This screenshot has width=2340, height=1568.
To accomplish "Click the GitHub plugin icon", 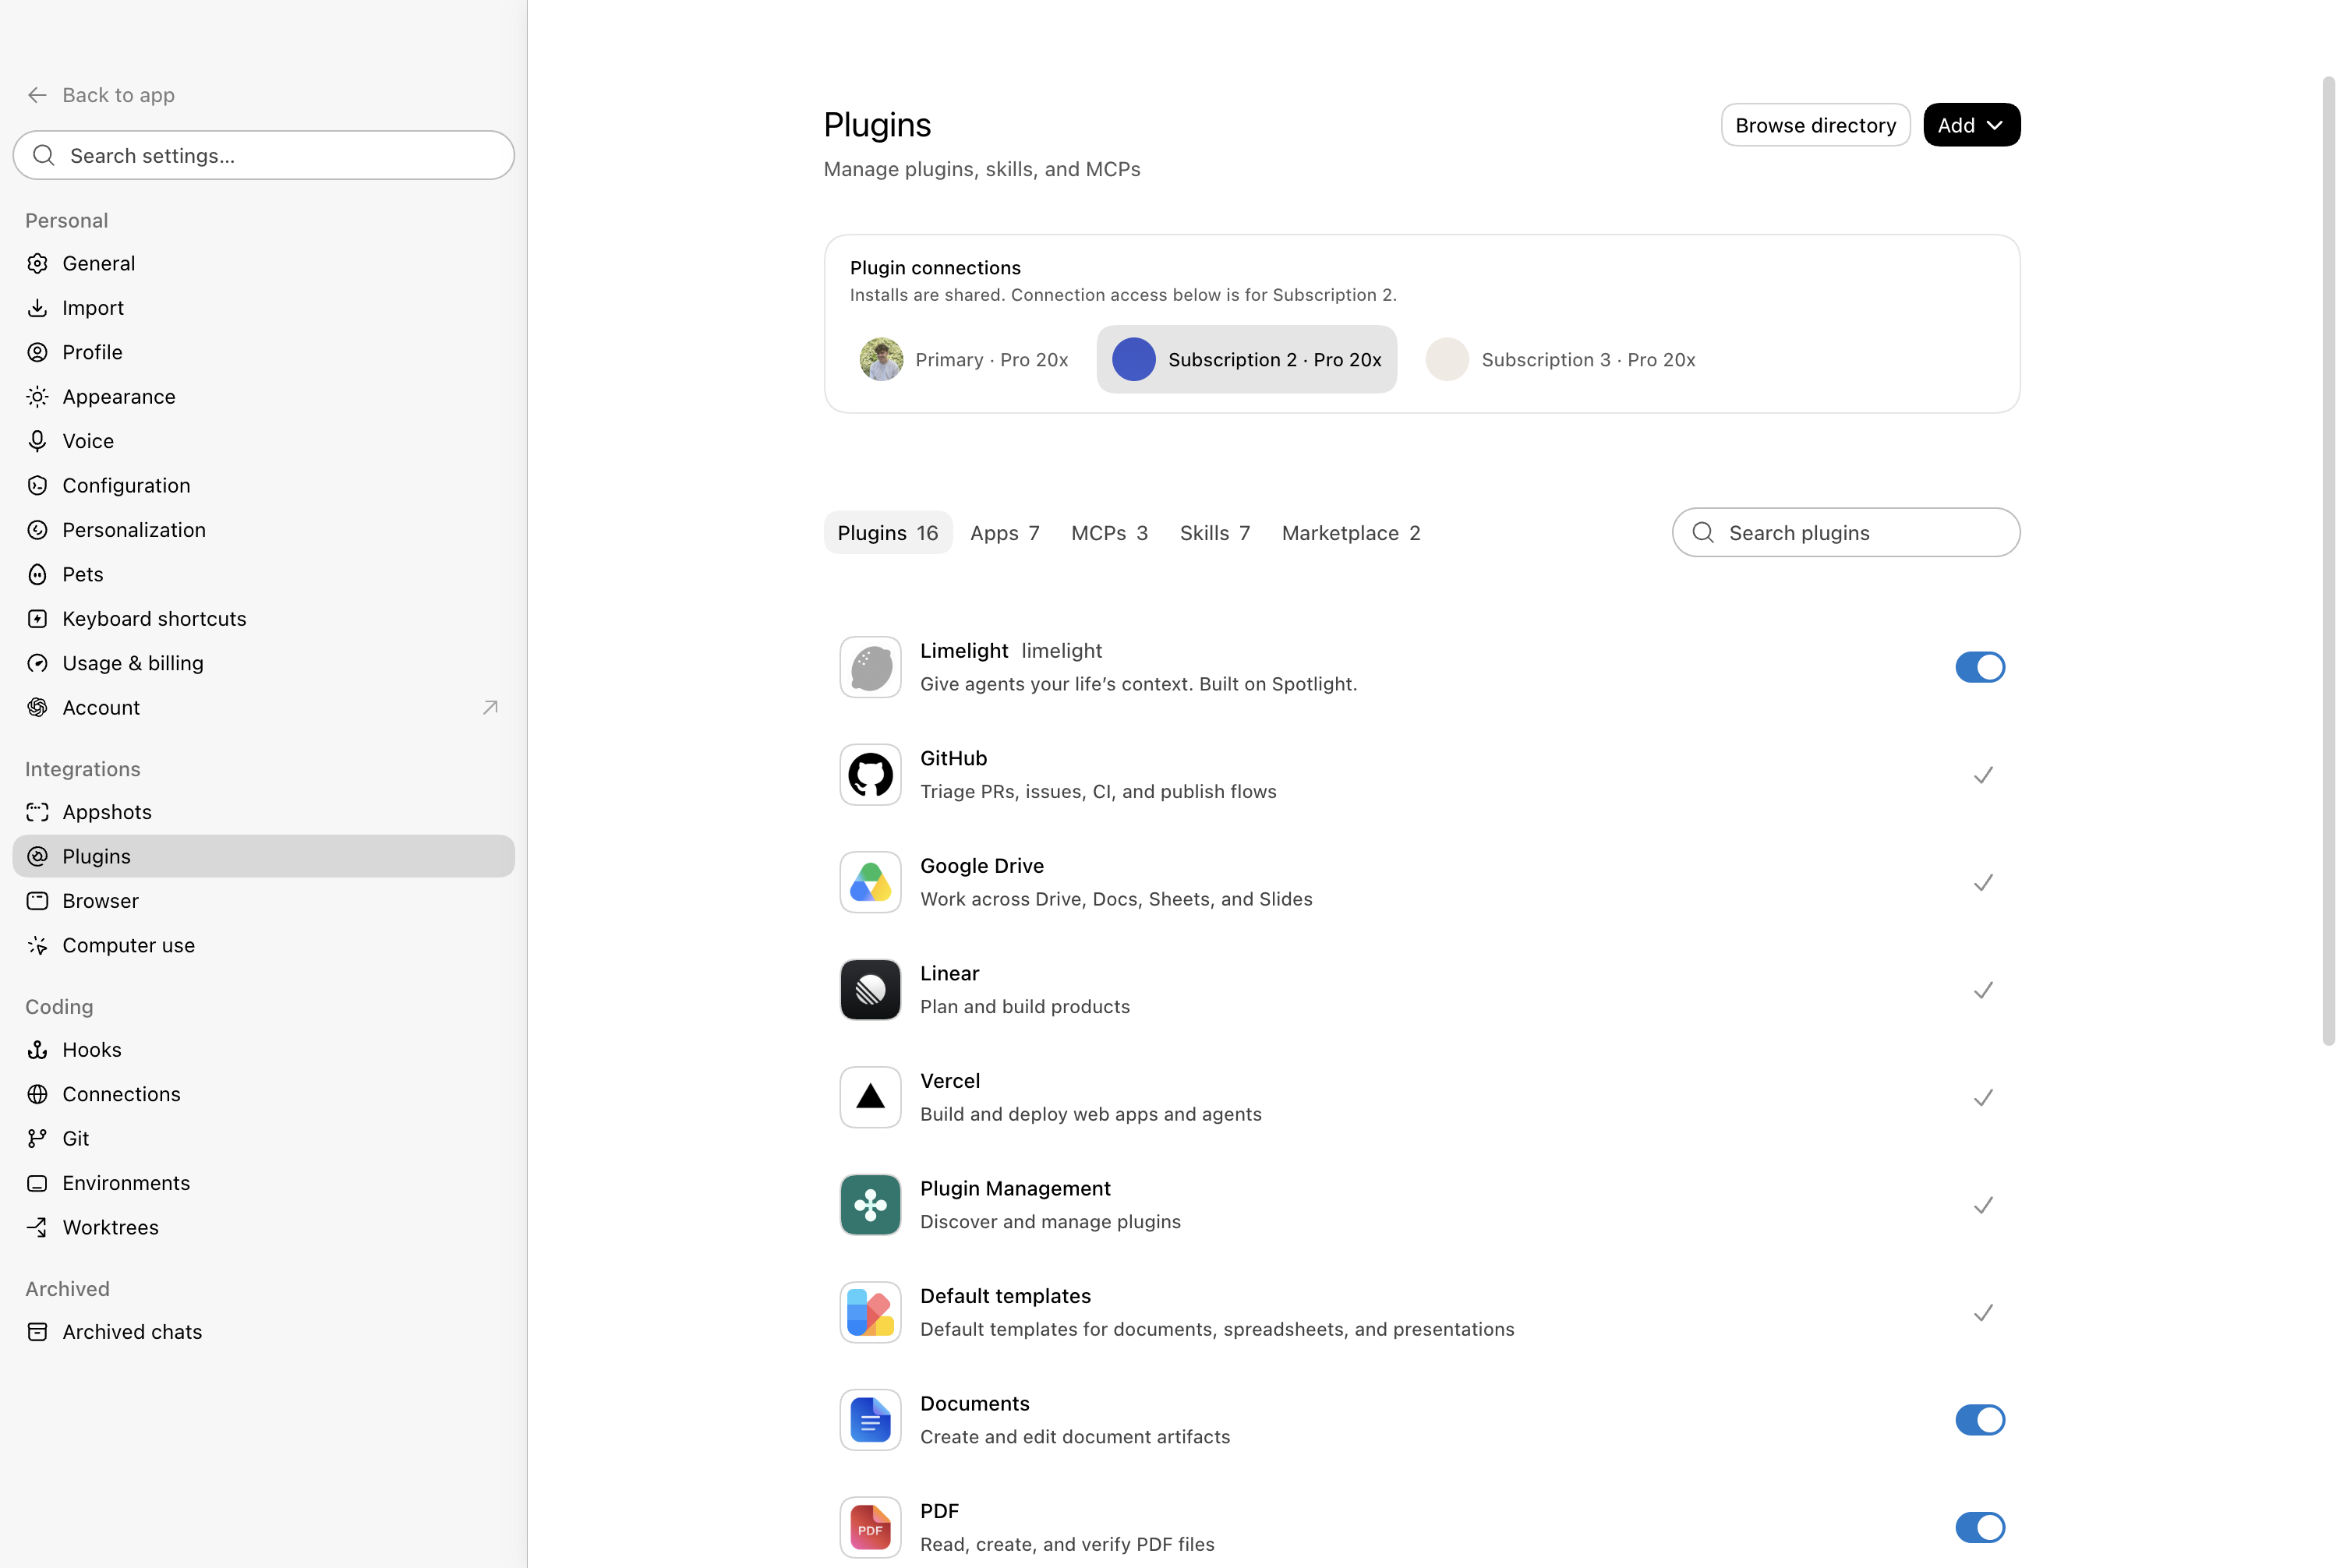I will coord(870,775).
